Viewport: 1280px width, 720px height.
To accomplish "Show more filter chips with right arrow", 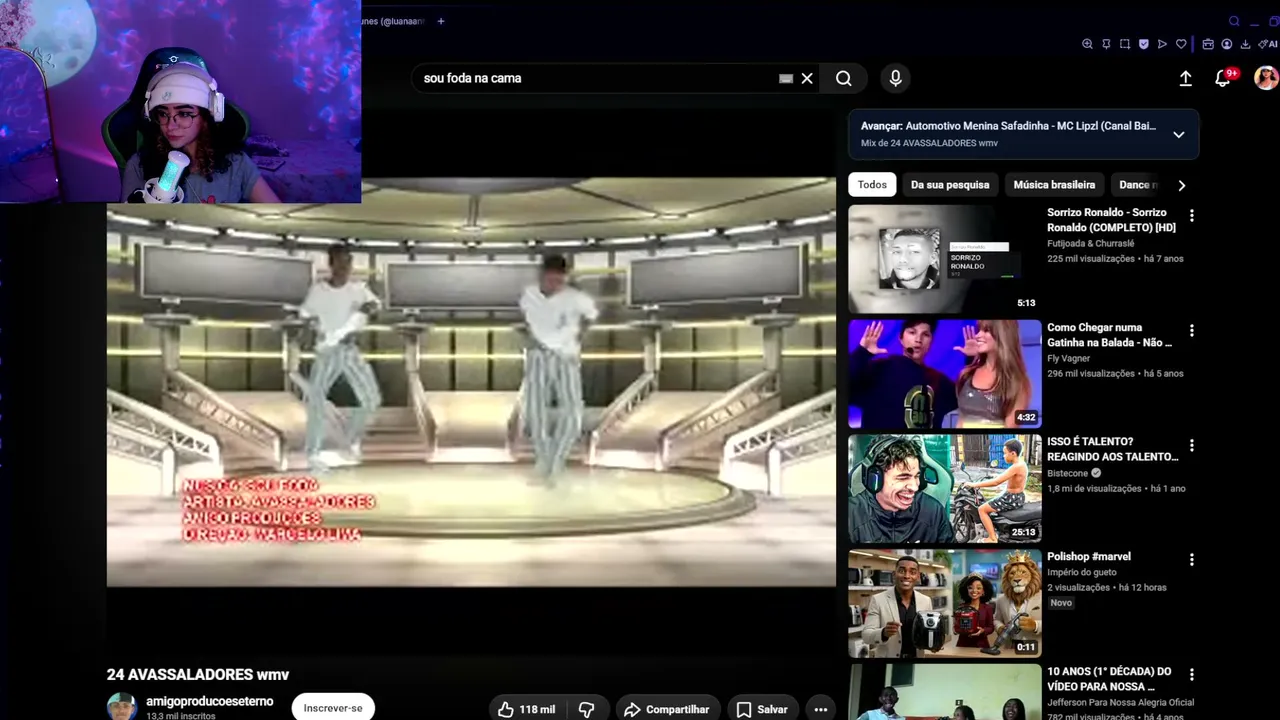I will pos(1181,185).
